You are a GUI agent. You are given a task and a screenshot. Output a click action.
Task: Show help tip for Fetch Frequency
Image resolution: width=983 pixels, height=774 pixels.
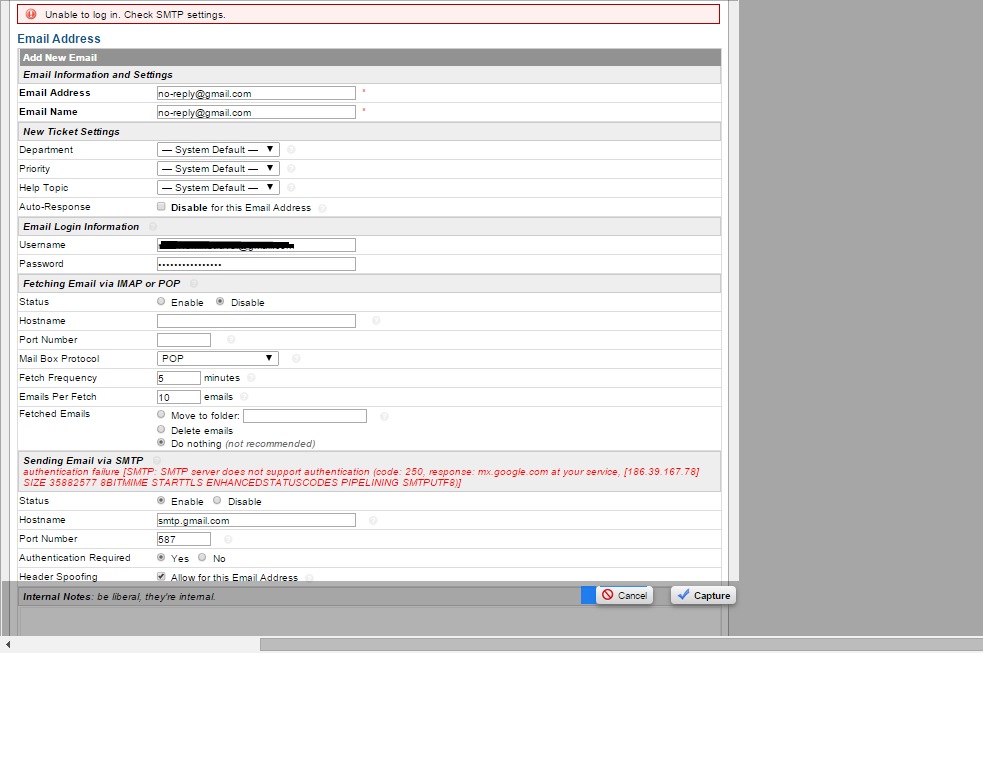coord(251,378)
